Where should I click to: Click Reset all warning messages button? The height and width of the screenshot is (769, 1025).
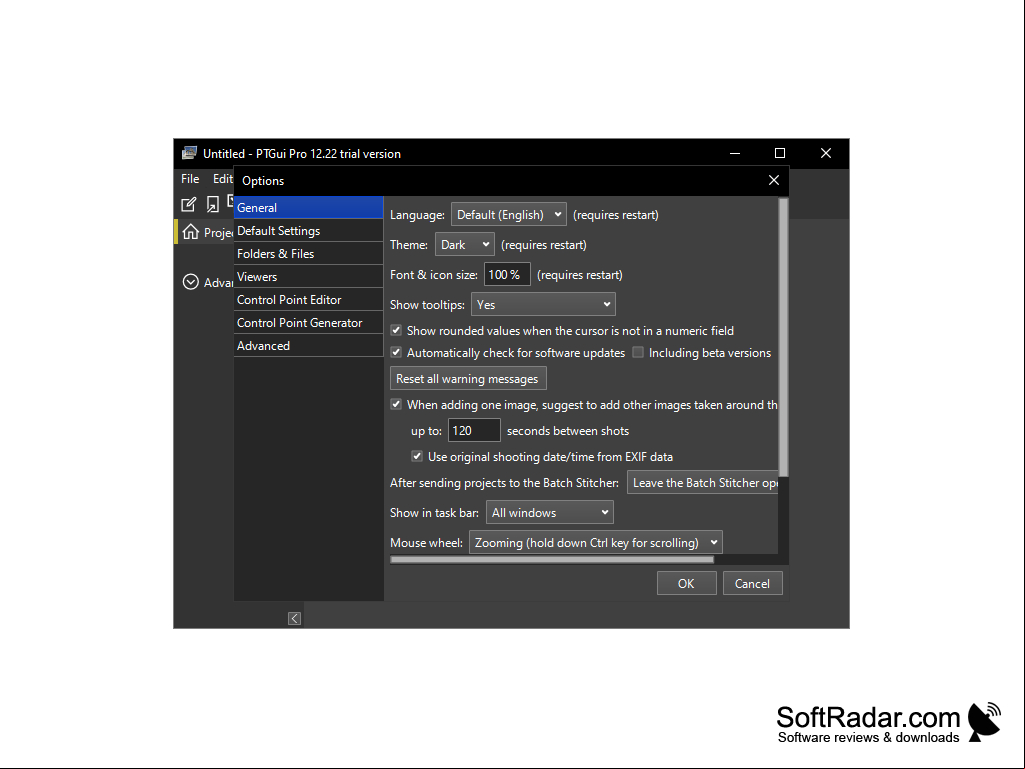[x=468, y=379]
